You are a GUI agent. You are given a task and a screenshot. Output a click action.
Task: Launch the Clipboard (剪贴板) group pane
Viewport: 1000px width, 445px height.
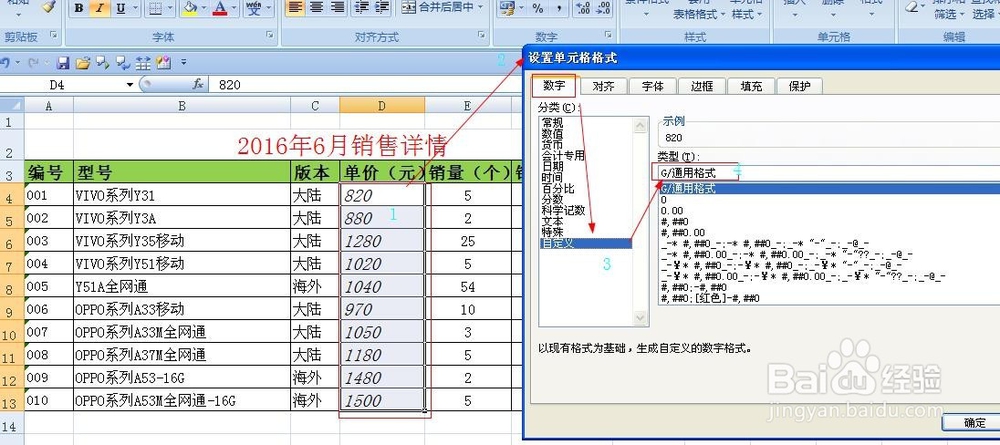[53, 35]
